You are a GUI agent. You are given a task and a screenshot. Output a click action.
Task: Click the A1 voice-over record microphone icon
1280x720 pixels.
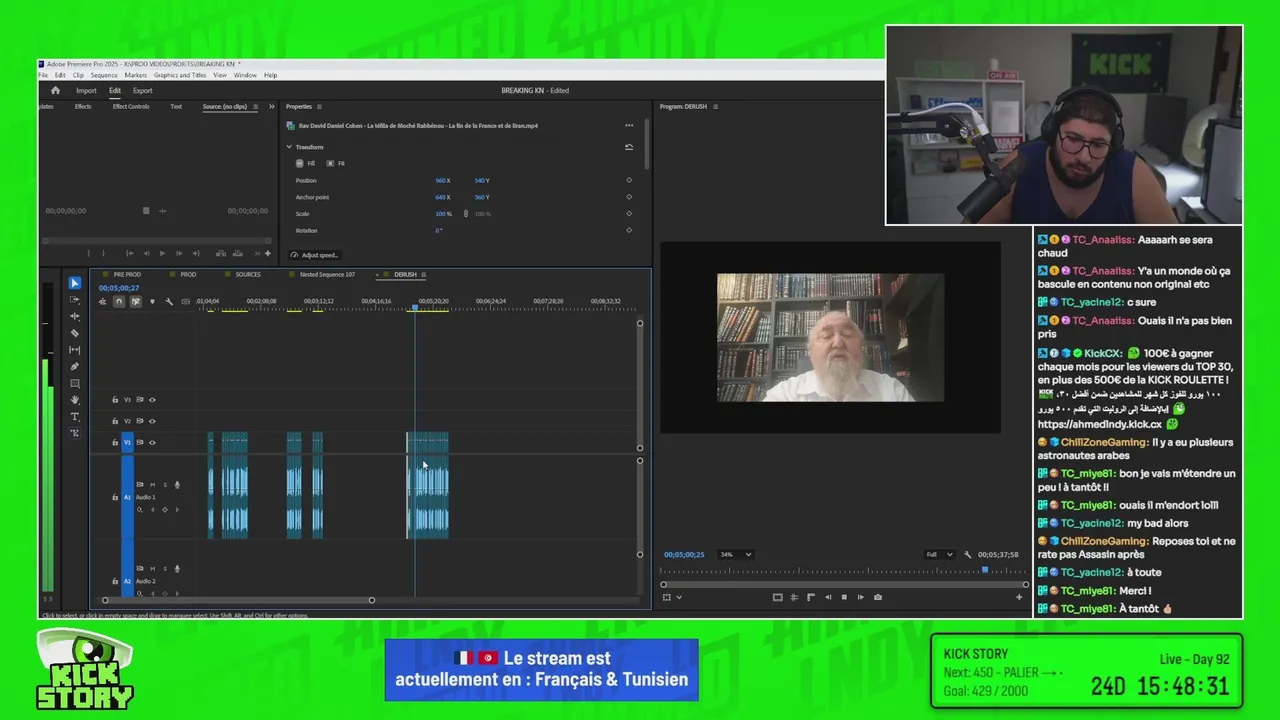click(x=177, y=485)
